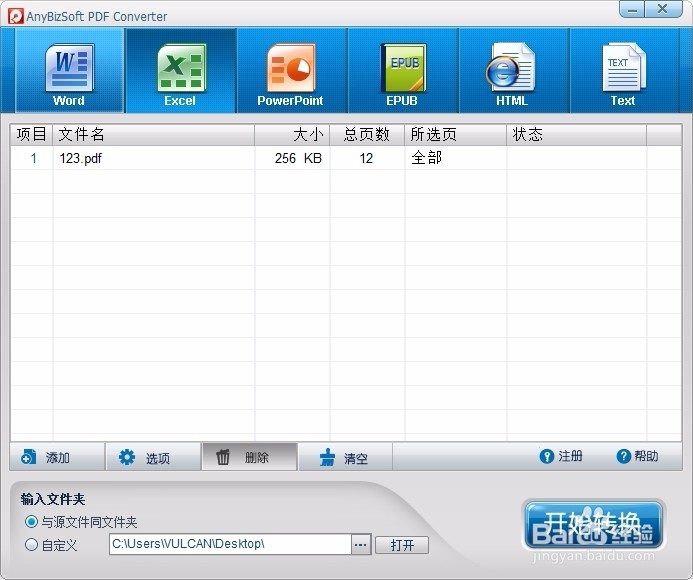
Task: Select 自定义 custom folder radio option
Action: coord(51,545)
